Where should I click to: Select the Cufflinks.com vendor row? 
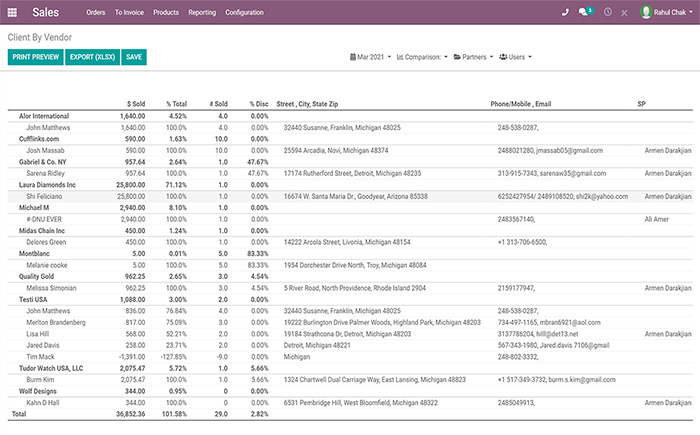click(350, 139)
